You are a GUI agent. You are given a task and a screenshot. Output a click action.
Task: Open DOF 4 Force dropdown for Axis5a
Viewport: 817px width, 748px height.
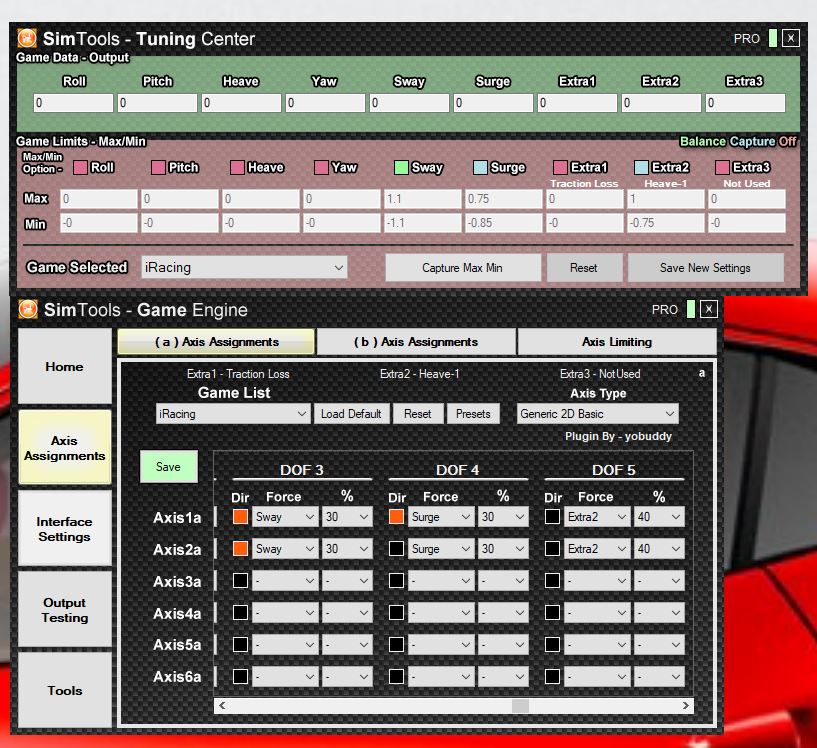pyautogui.click(x=441, y=644)
